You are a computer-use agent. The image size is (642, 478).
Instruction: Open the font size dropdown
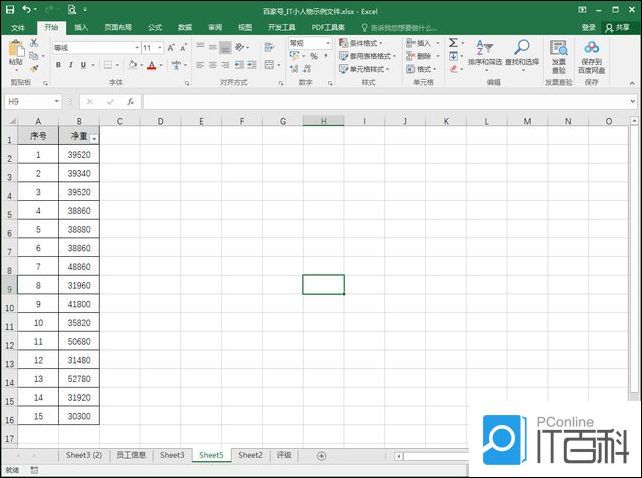point(160,48)
